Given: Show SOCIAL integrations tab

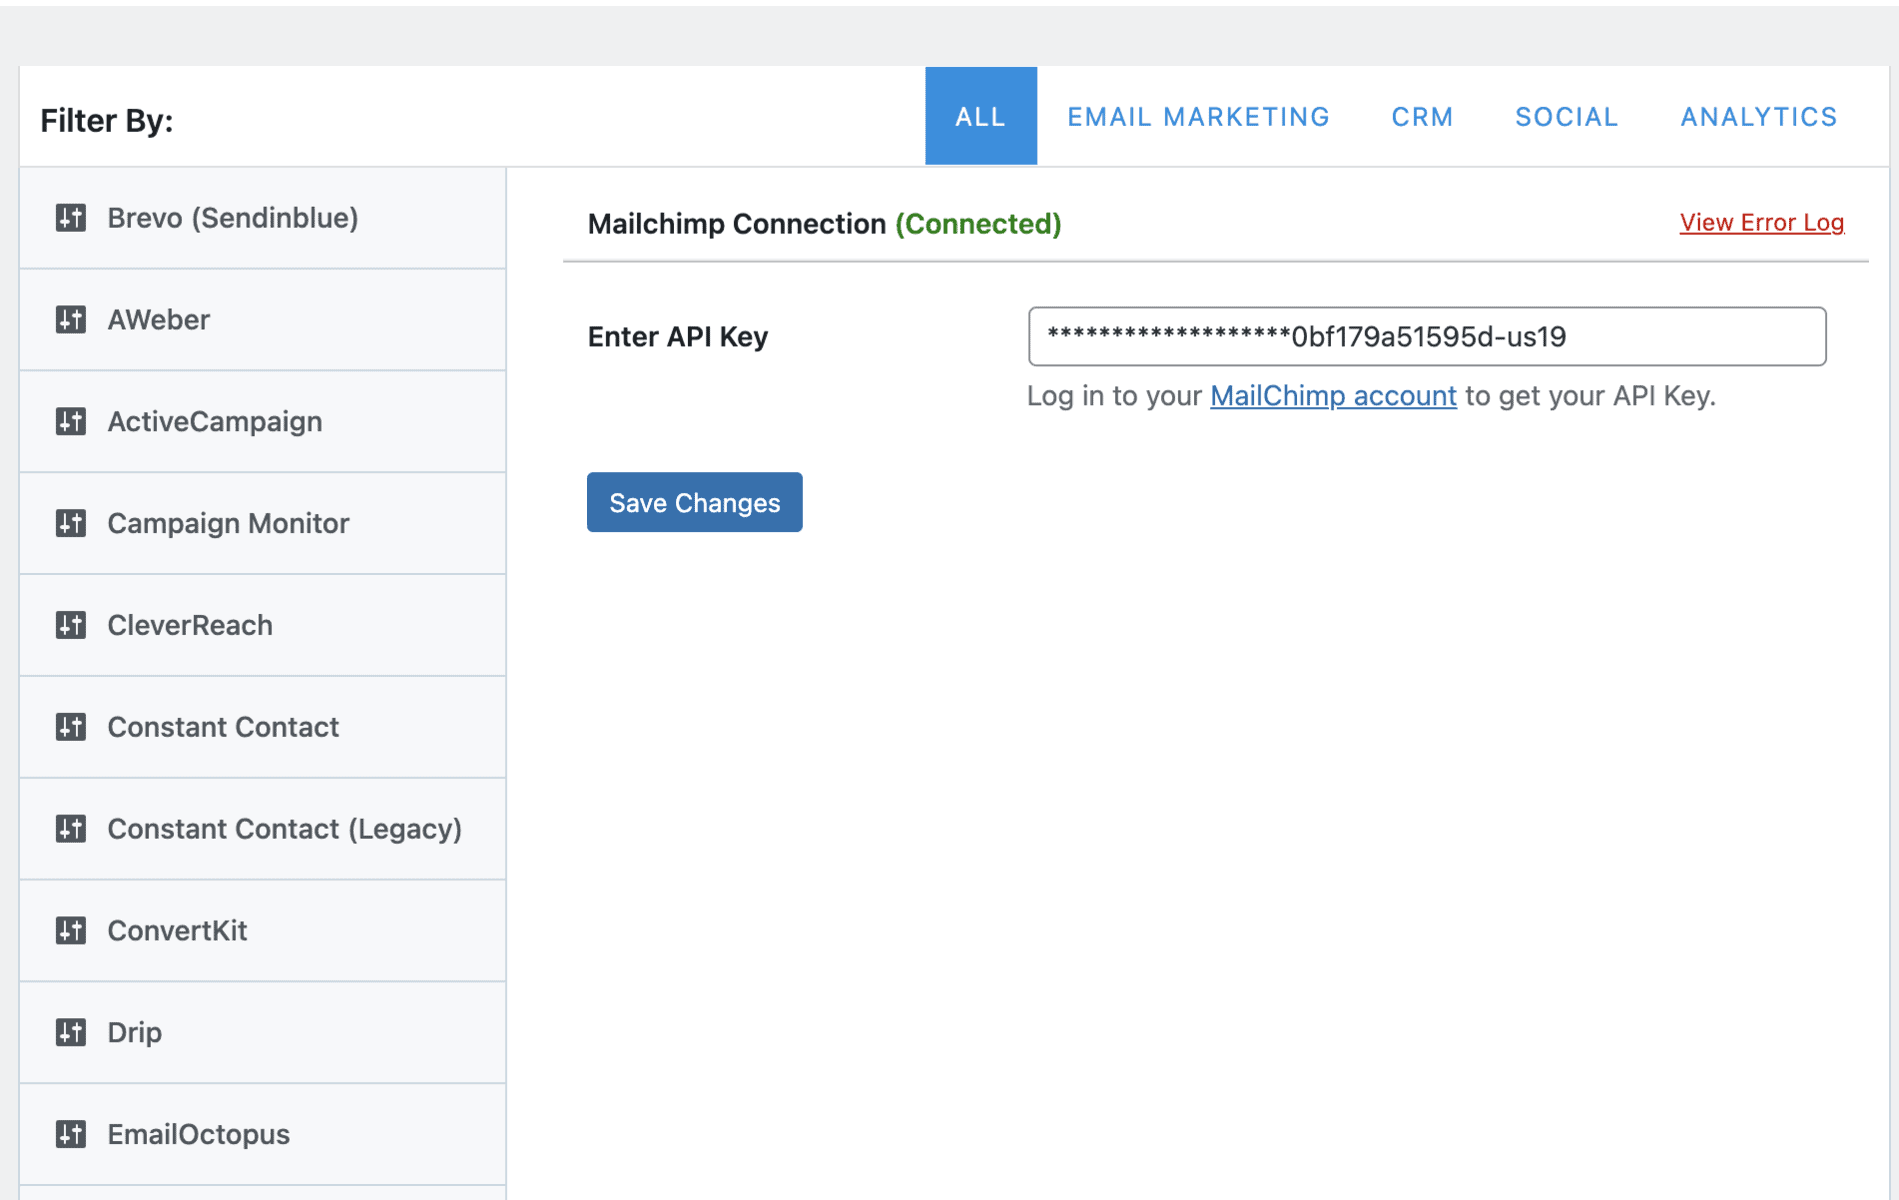Looking at the screenshot, I should [1566, 116].
